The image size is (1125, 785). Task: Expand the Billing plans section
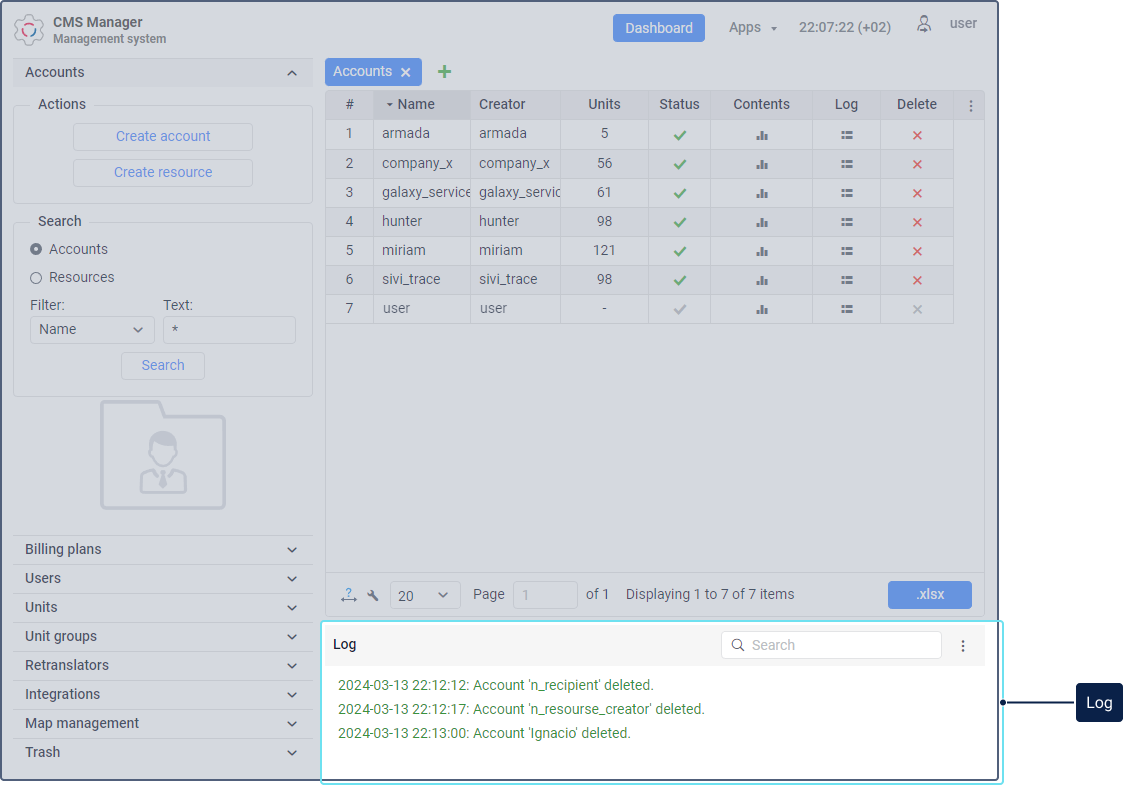[162, 550]
